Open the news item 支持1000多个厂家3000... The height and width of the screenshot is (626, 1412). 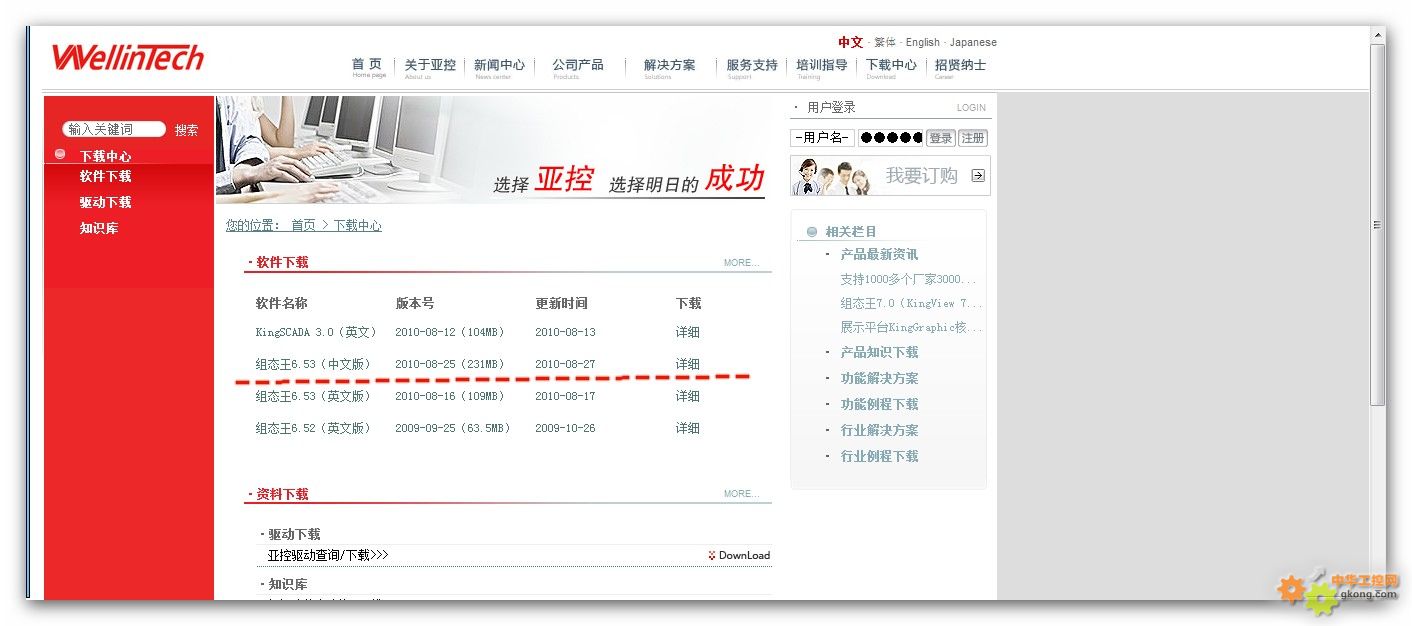click(x=908, y=279)
